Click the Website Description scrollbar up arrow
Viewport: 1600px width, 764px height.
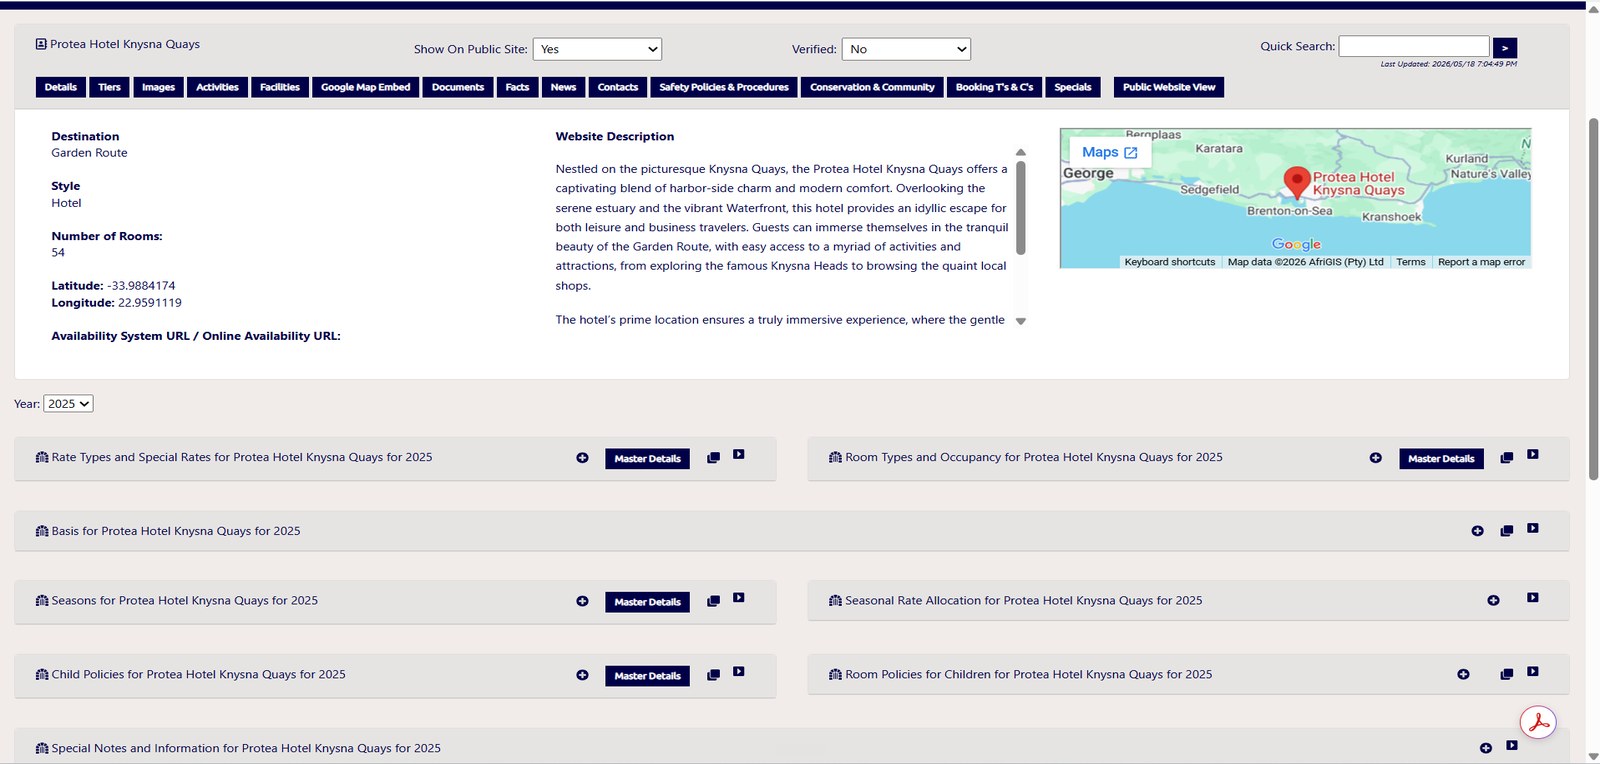pyautogui.click(x=1021, y=152)
